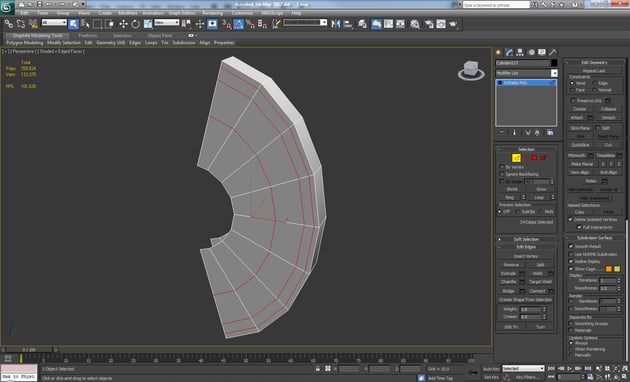Select Polygon sub-object level icon
Screen dimensions: 630x382
tap(534, 158)
